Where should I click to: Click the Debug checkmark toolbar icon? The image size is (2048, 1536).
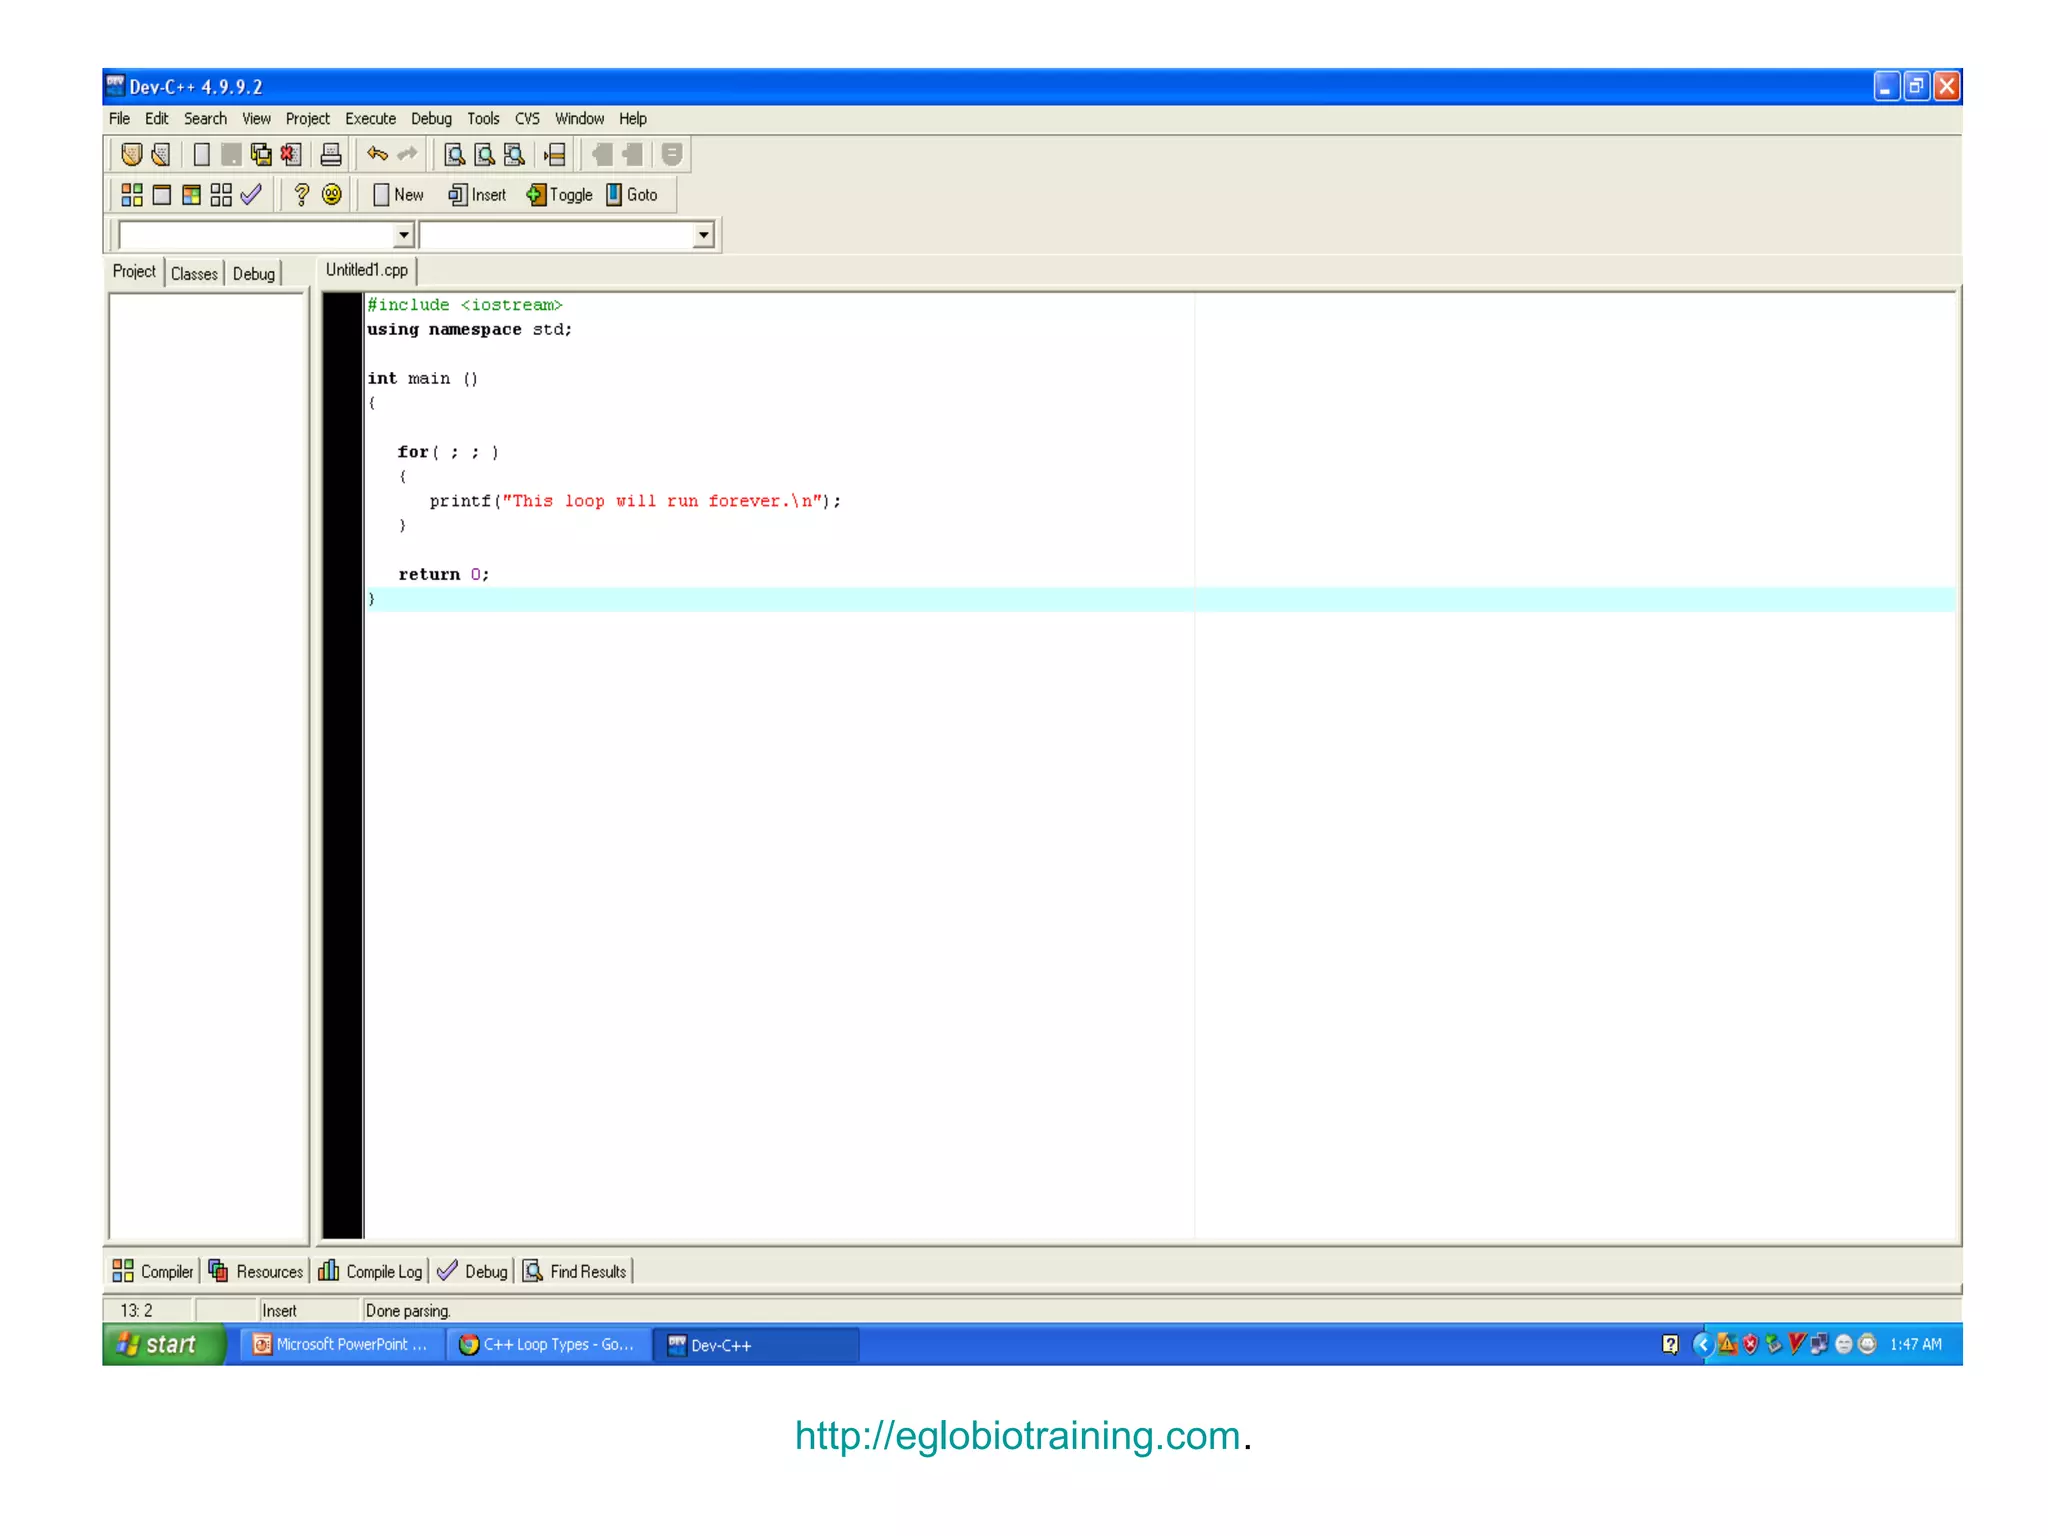click(251, 195)
